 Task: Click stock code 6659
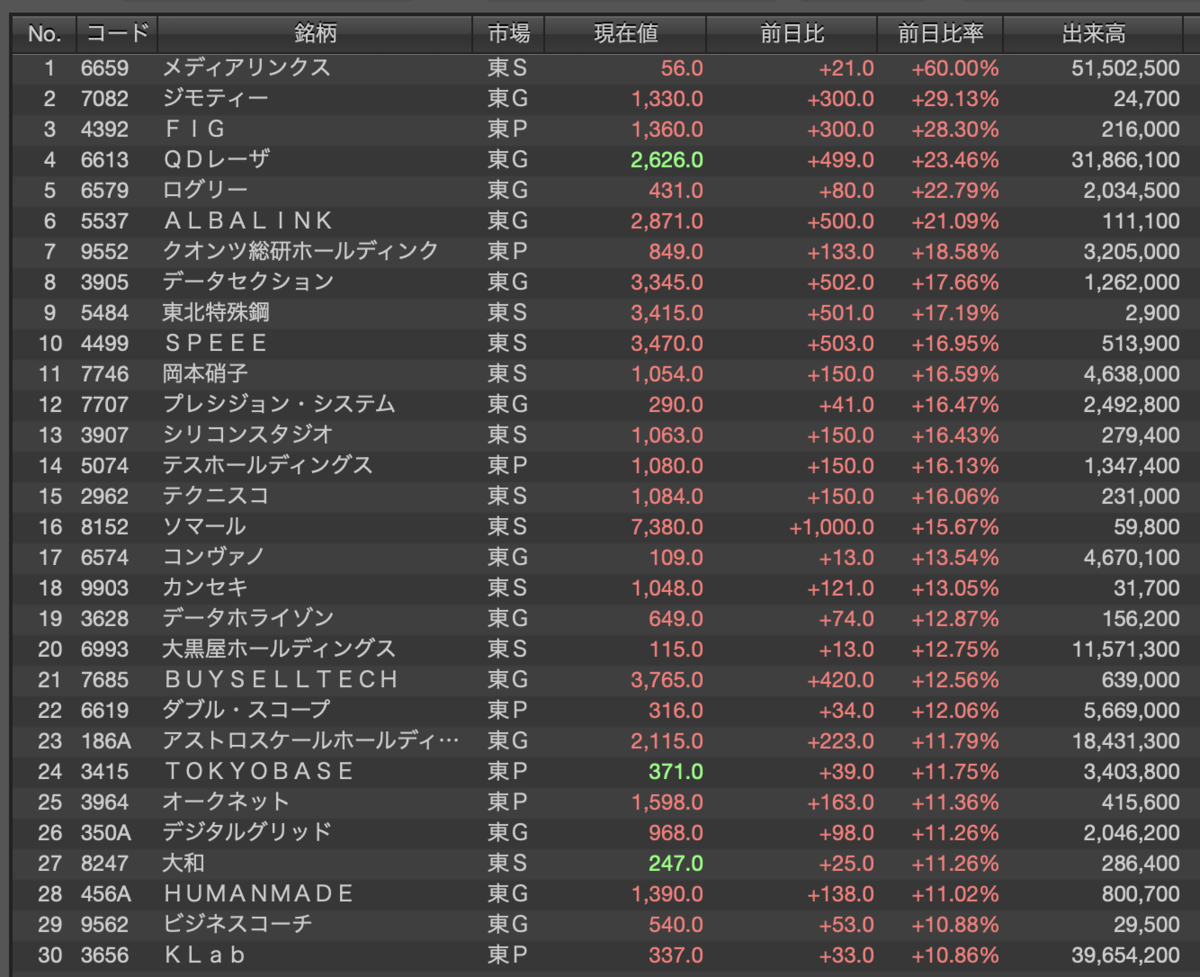(x=105, y=68)
